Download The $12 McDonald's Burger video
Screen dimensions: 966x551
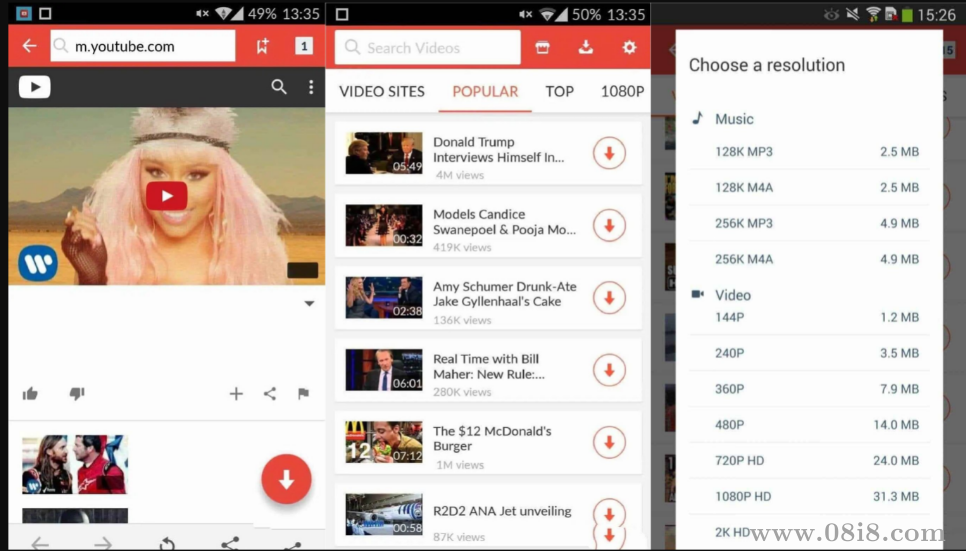(609, 442)
